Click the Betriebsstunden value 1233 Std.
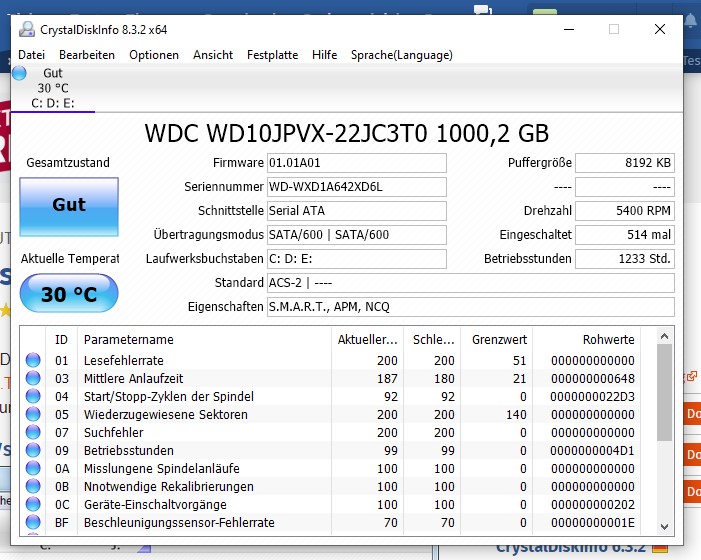The width and height of the screenshot is (701, 560). click(625, 259)
